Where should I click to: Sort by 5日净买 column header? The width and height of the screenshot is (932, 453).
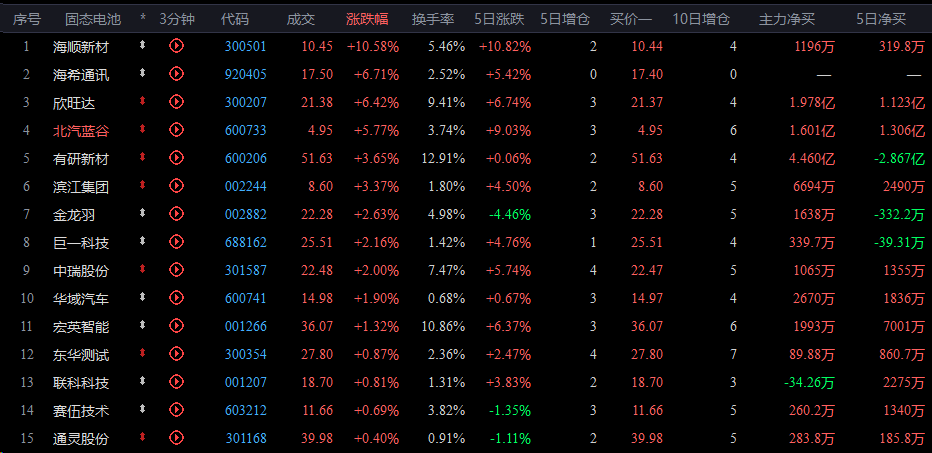[881, 19]
